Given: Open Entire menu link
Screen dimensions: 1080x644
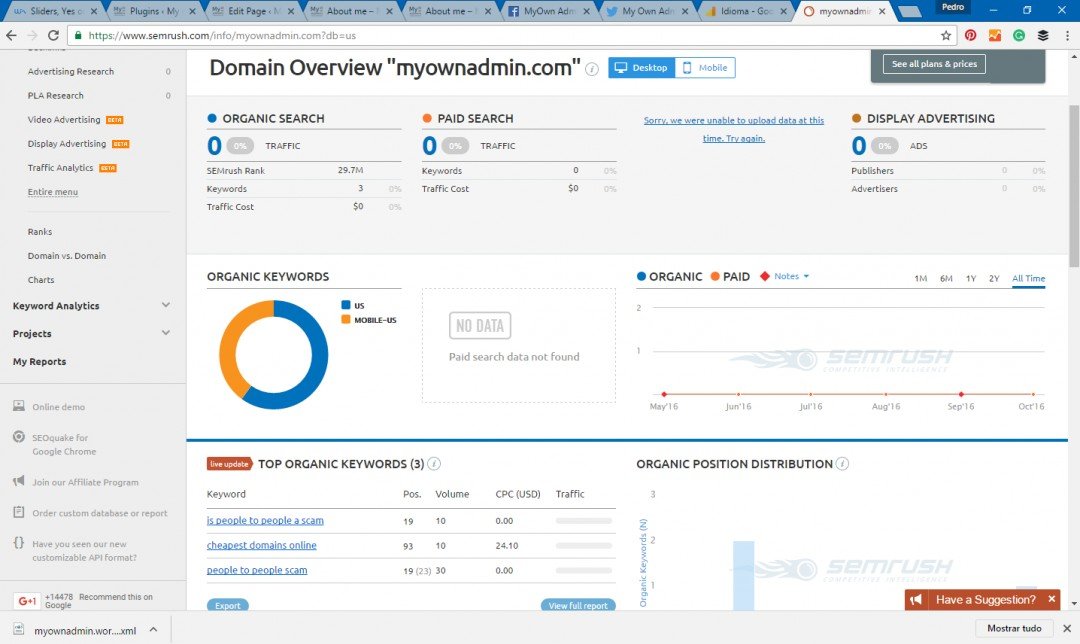Looking at the screenshot, I should click(52, 192).
